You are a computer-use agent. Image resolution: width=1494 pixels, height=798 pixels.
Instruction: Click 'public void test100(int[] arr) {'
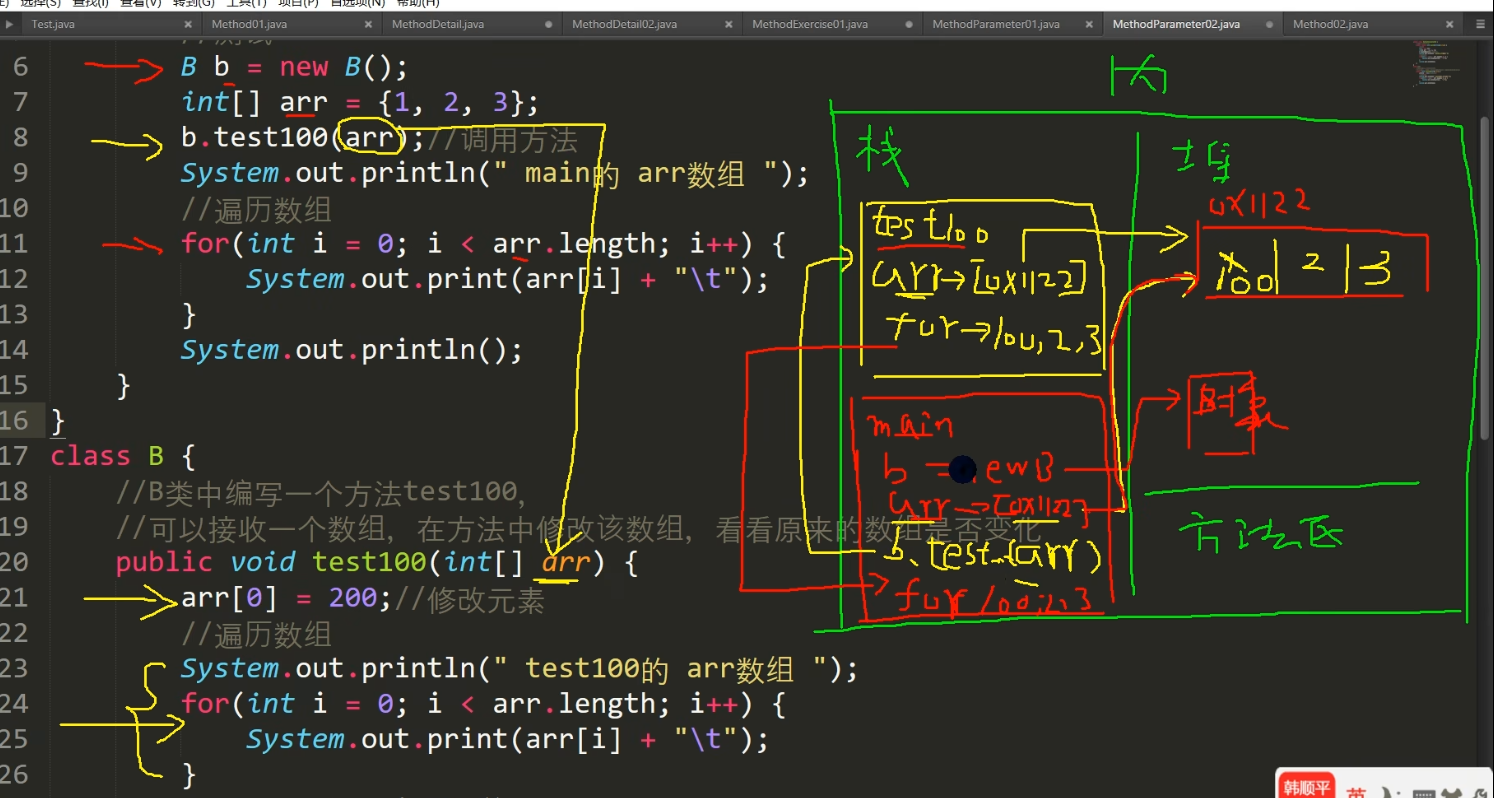(377, 562)
